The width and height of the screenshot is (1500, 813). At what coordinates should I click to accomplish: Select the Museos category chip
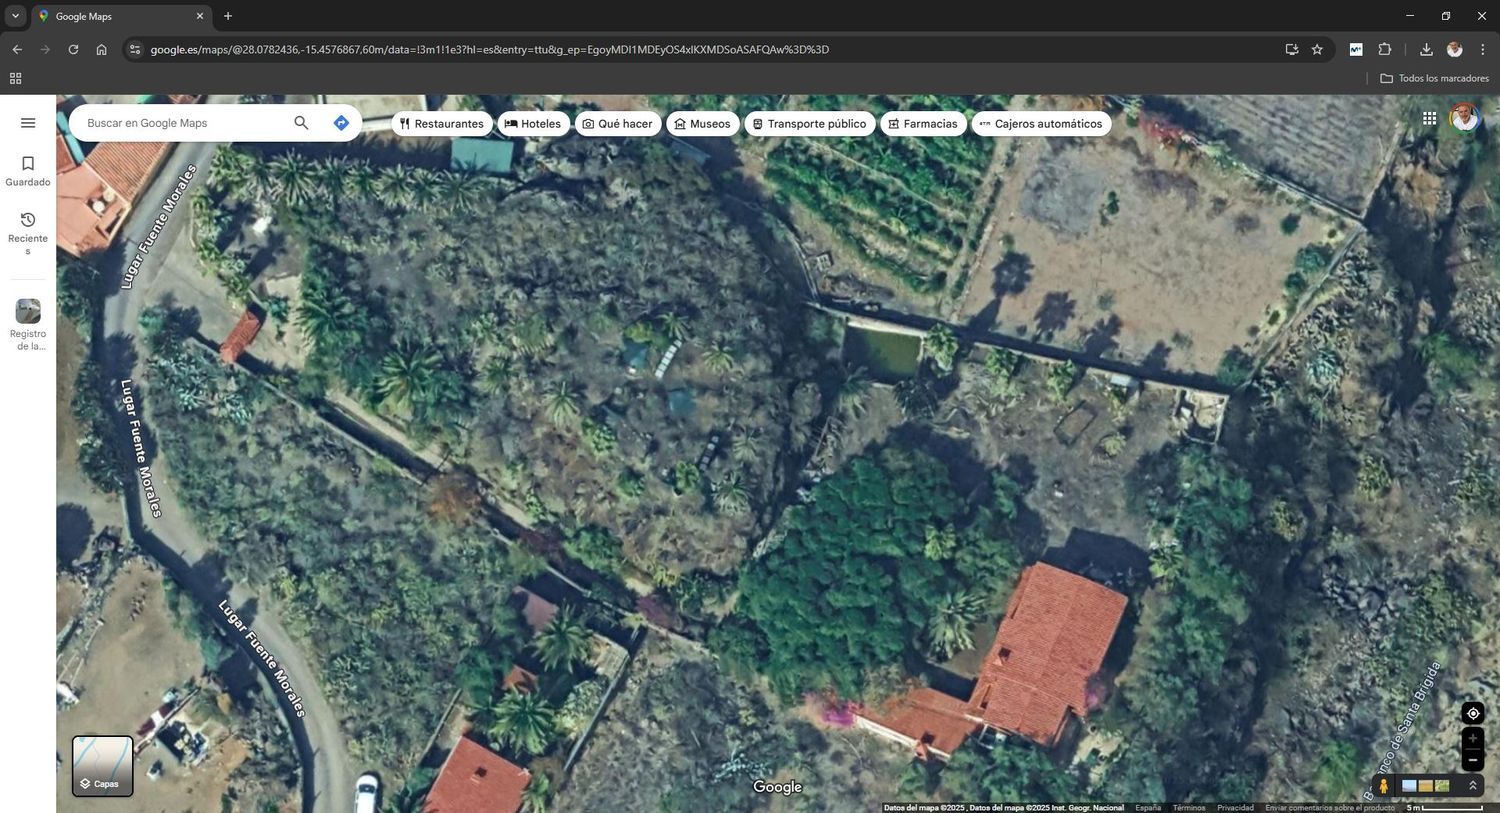click(703, 124)
